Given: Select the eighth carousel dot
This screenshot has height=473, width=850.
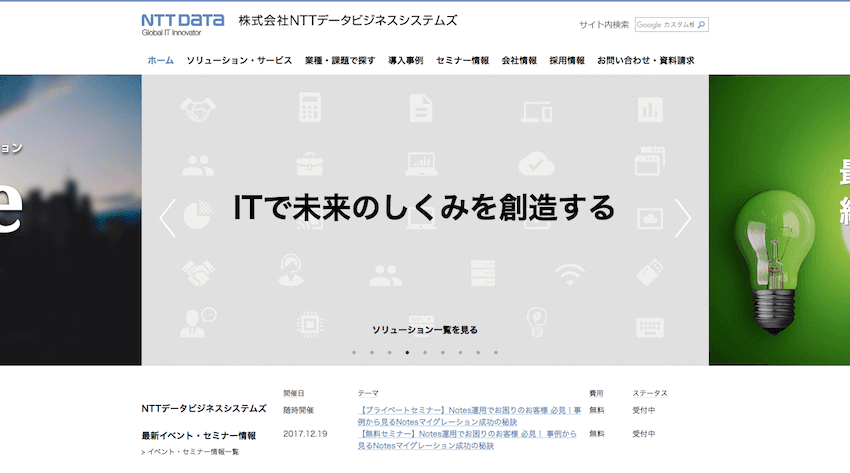Looking at the screenshot, I should [x=478, y=352].
